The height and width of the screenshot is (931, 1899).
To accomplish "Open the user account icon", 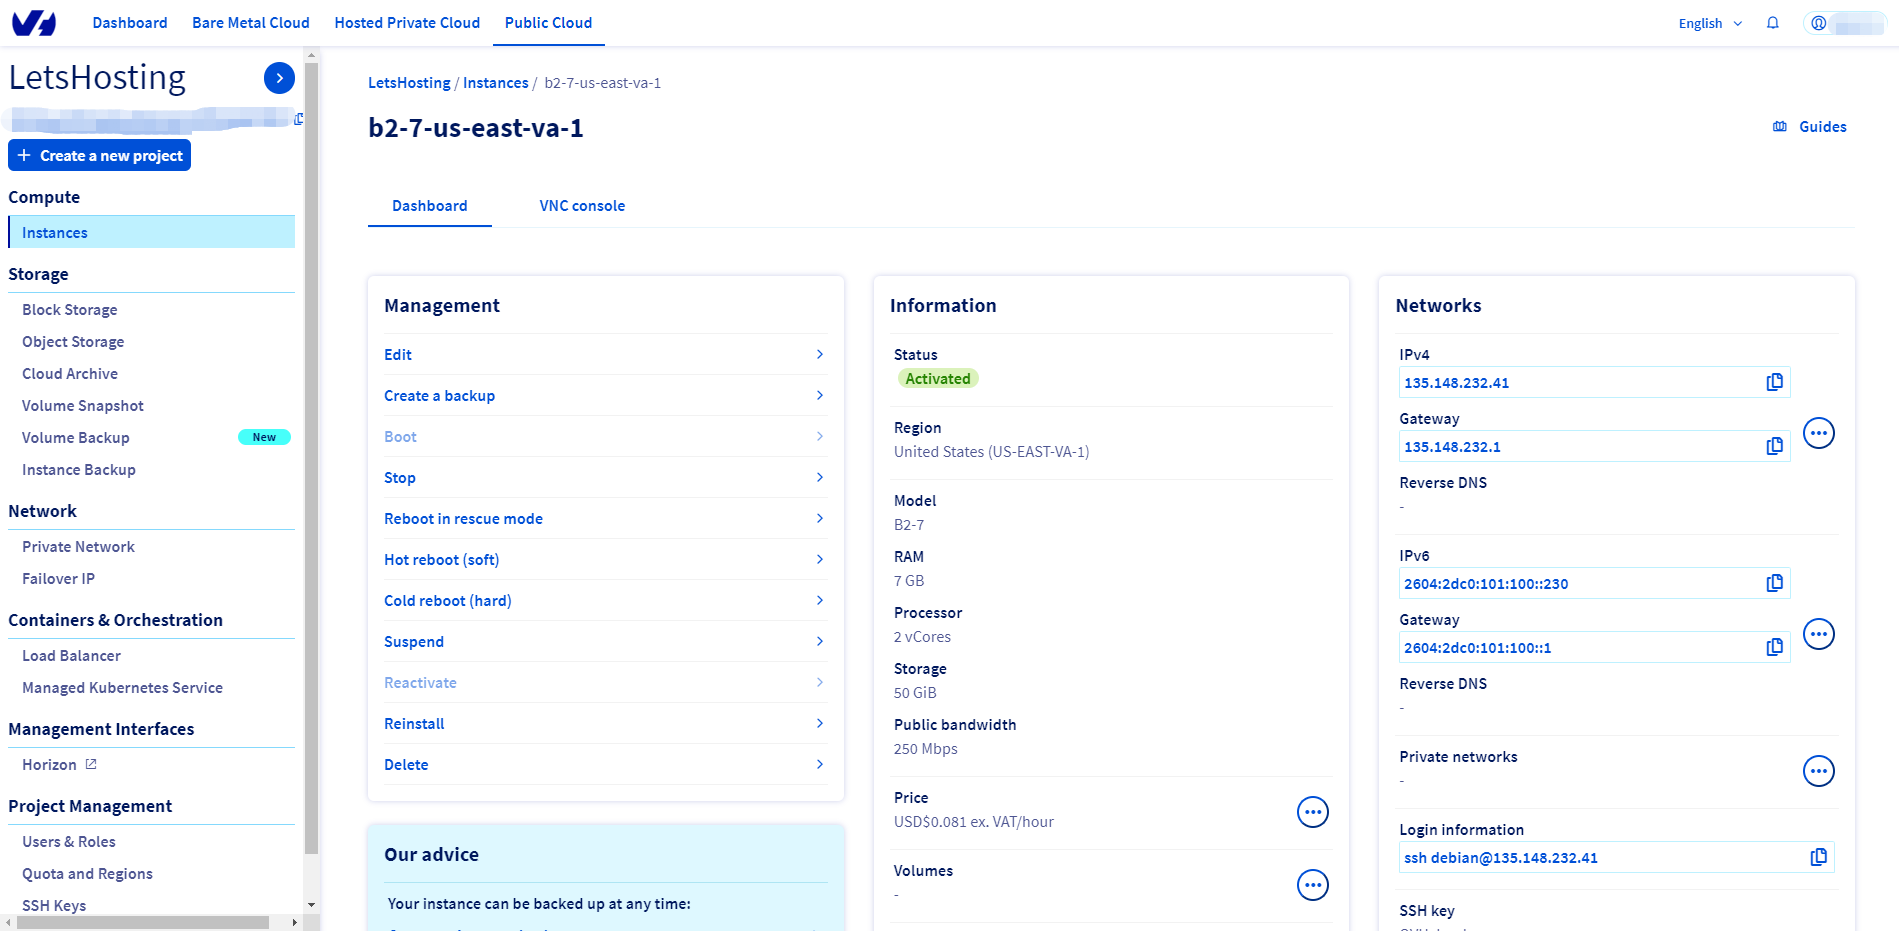I will (1819, 23).
